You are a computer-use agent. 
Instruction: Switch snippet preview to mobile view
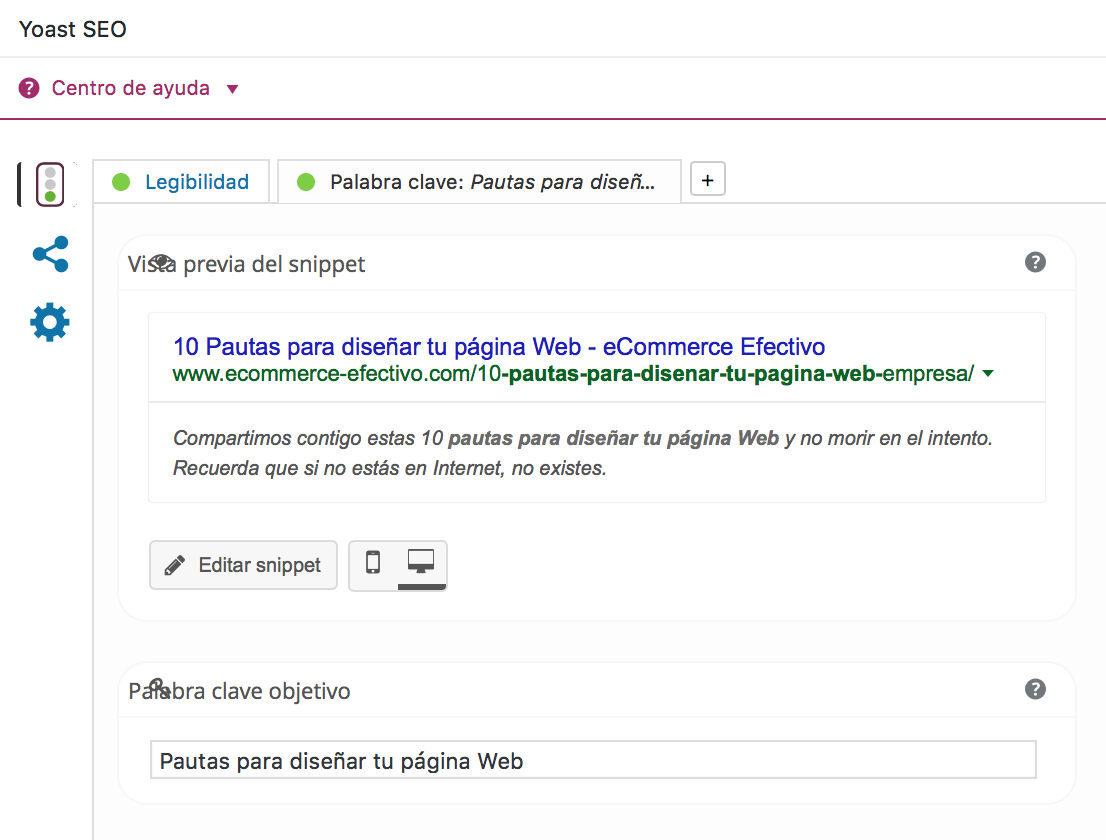tap(373, 564)
